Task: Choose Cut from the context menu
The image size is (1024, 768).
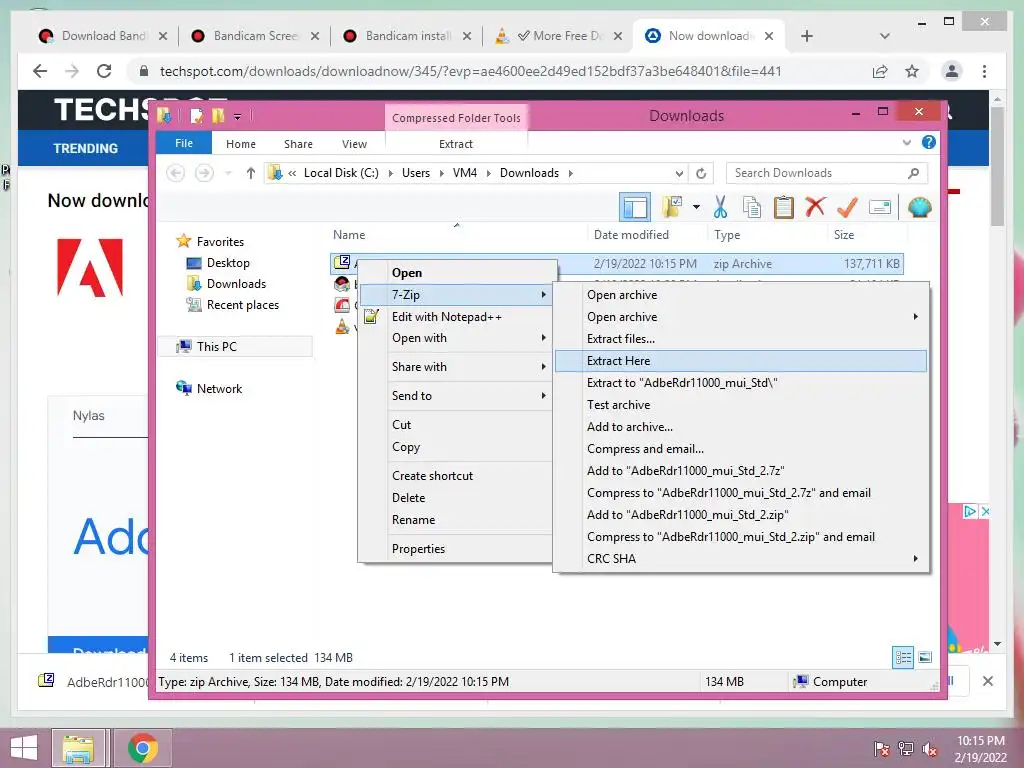Action: coord(455,424)
